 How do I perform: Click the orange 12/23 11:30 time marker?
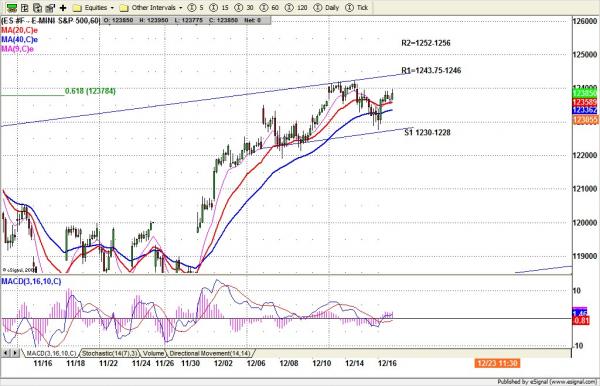497,363
